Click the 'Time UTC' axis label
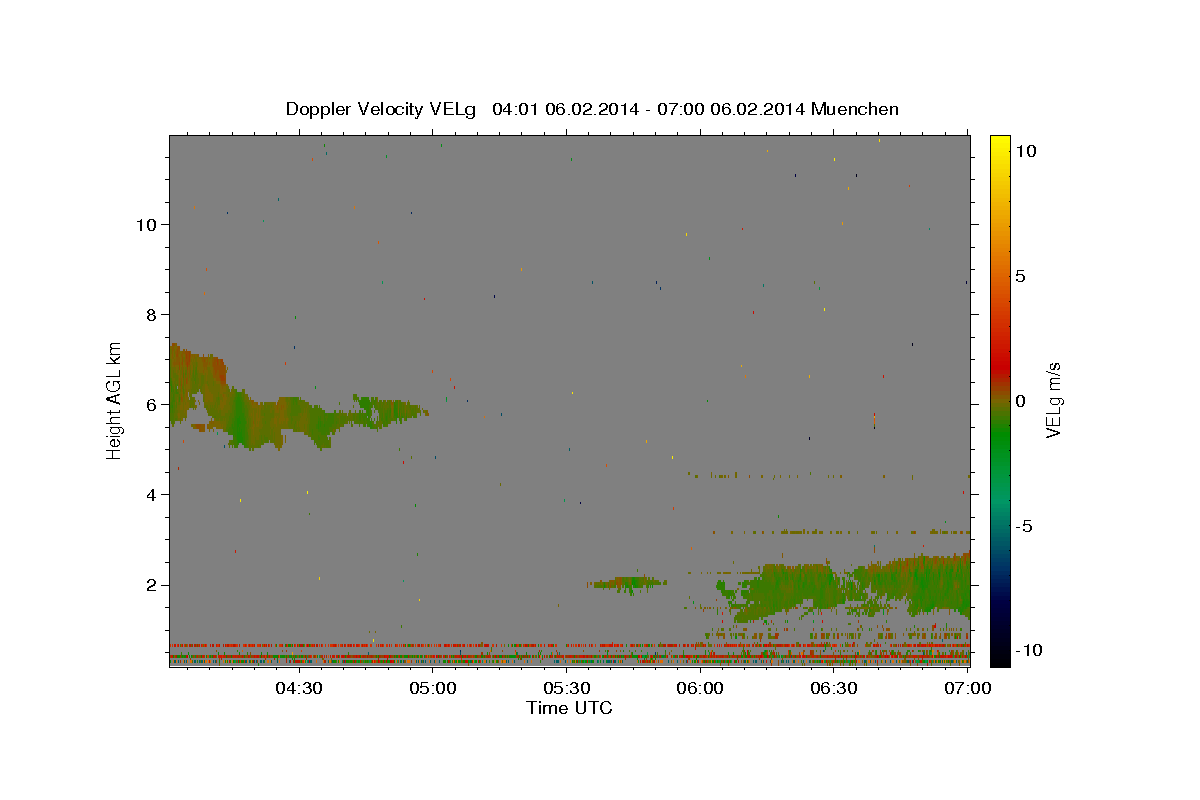Screen dimensions: 1200x800 pos(569,708)
